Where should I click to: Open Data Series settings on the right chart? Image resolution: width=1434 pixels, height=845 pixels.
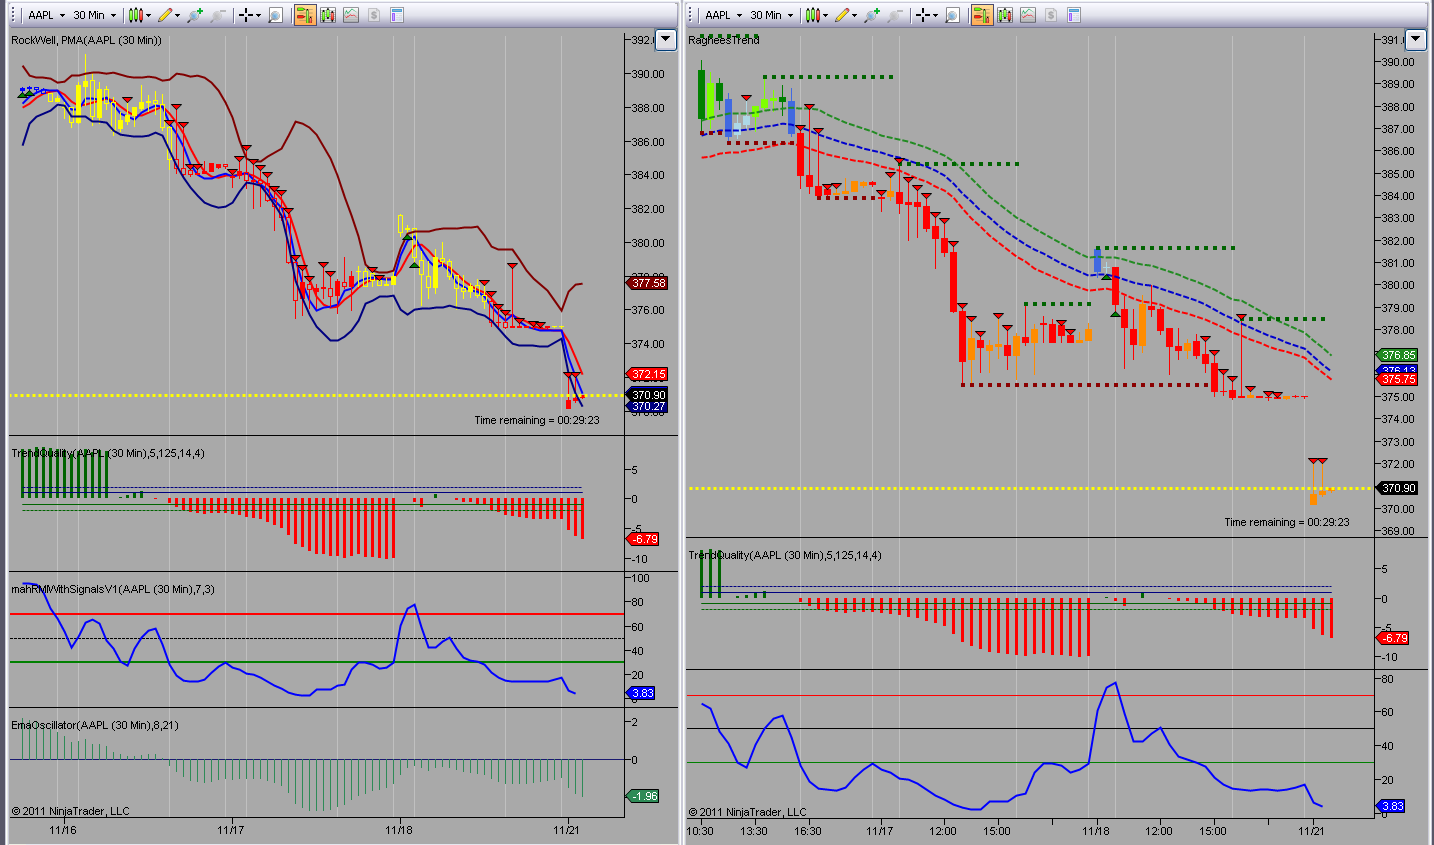pyautogui.click(x=1005, y=15)
